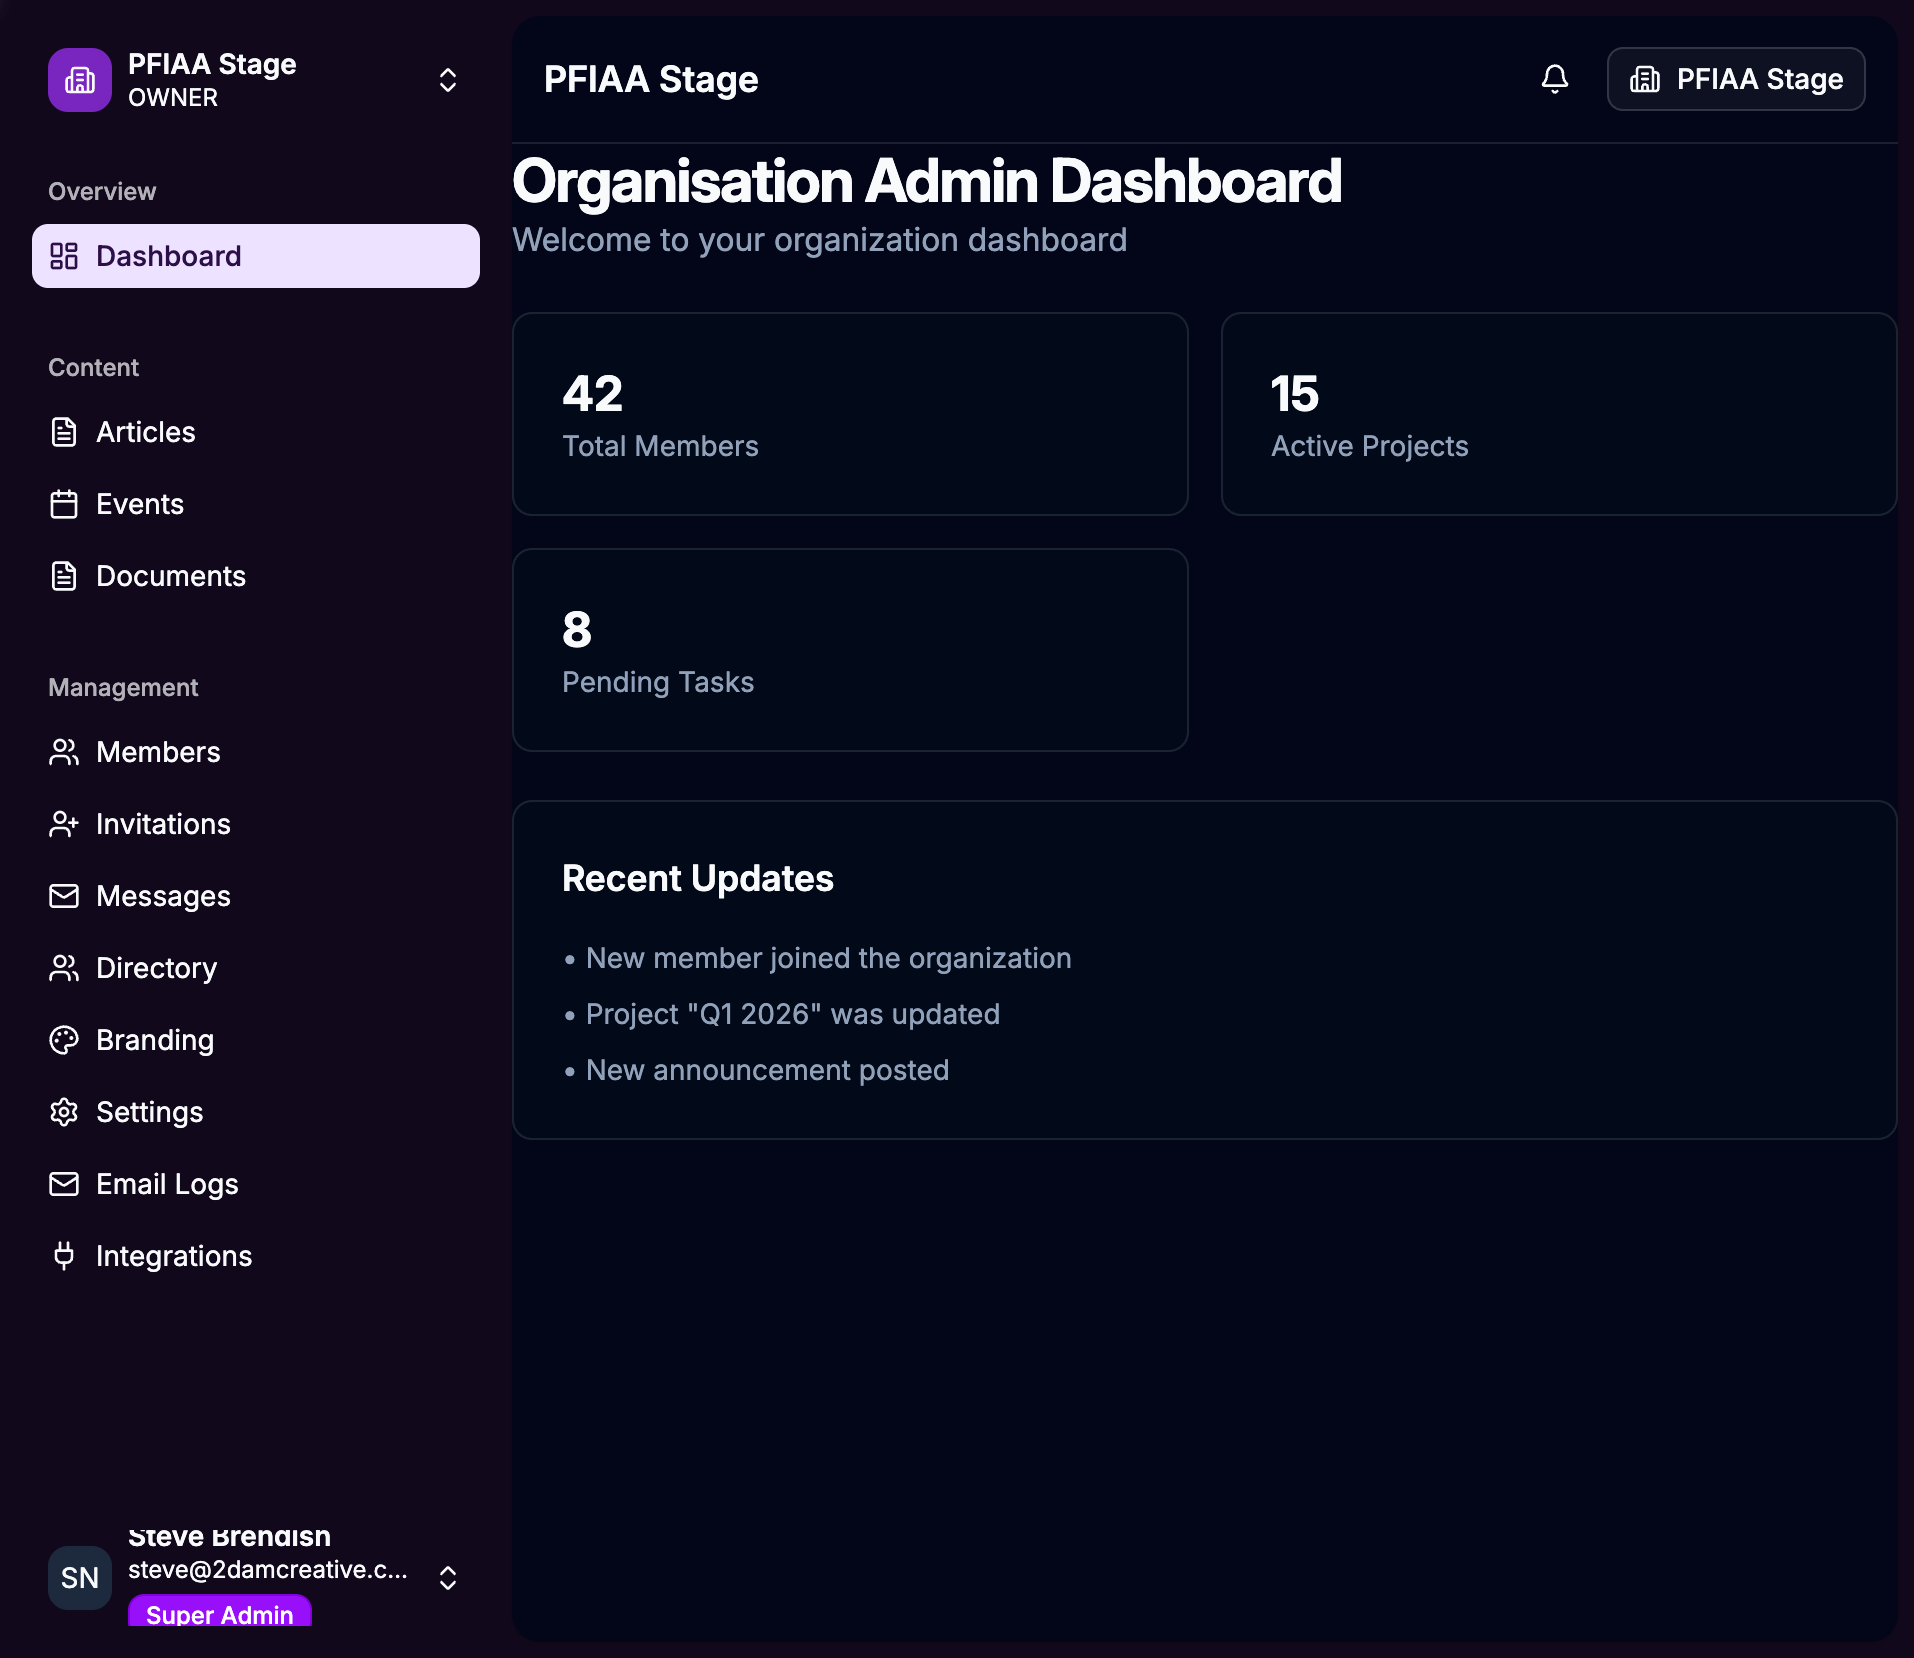Click the Active Projects stat card
Screen dimensions: 1914x1658
[x=1559, y=414]
